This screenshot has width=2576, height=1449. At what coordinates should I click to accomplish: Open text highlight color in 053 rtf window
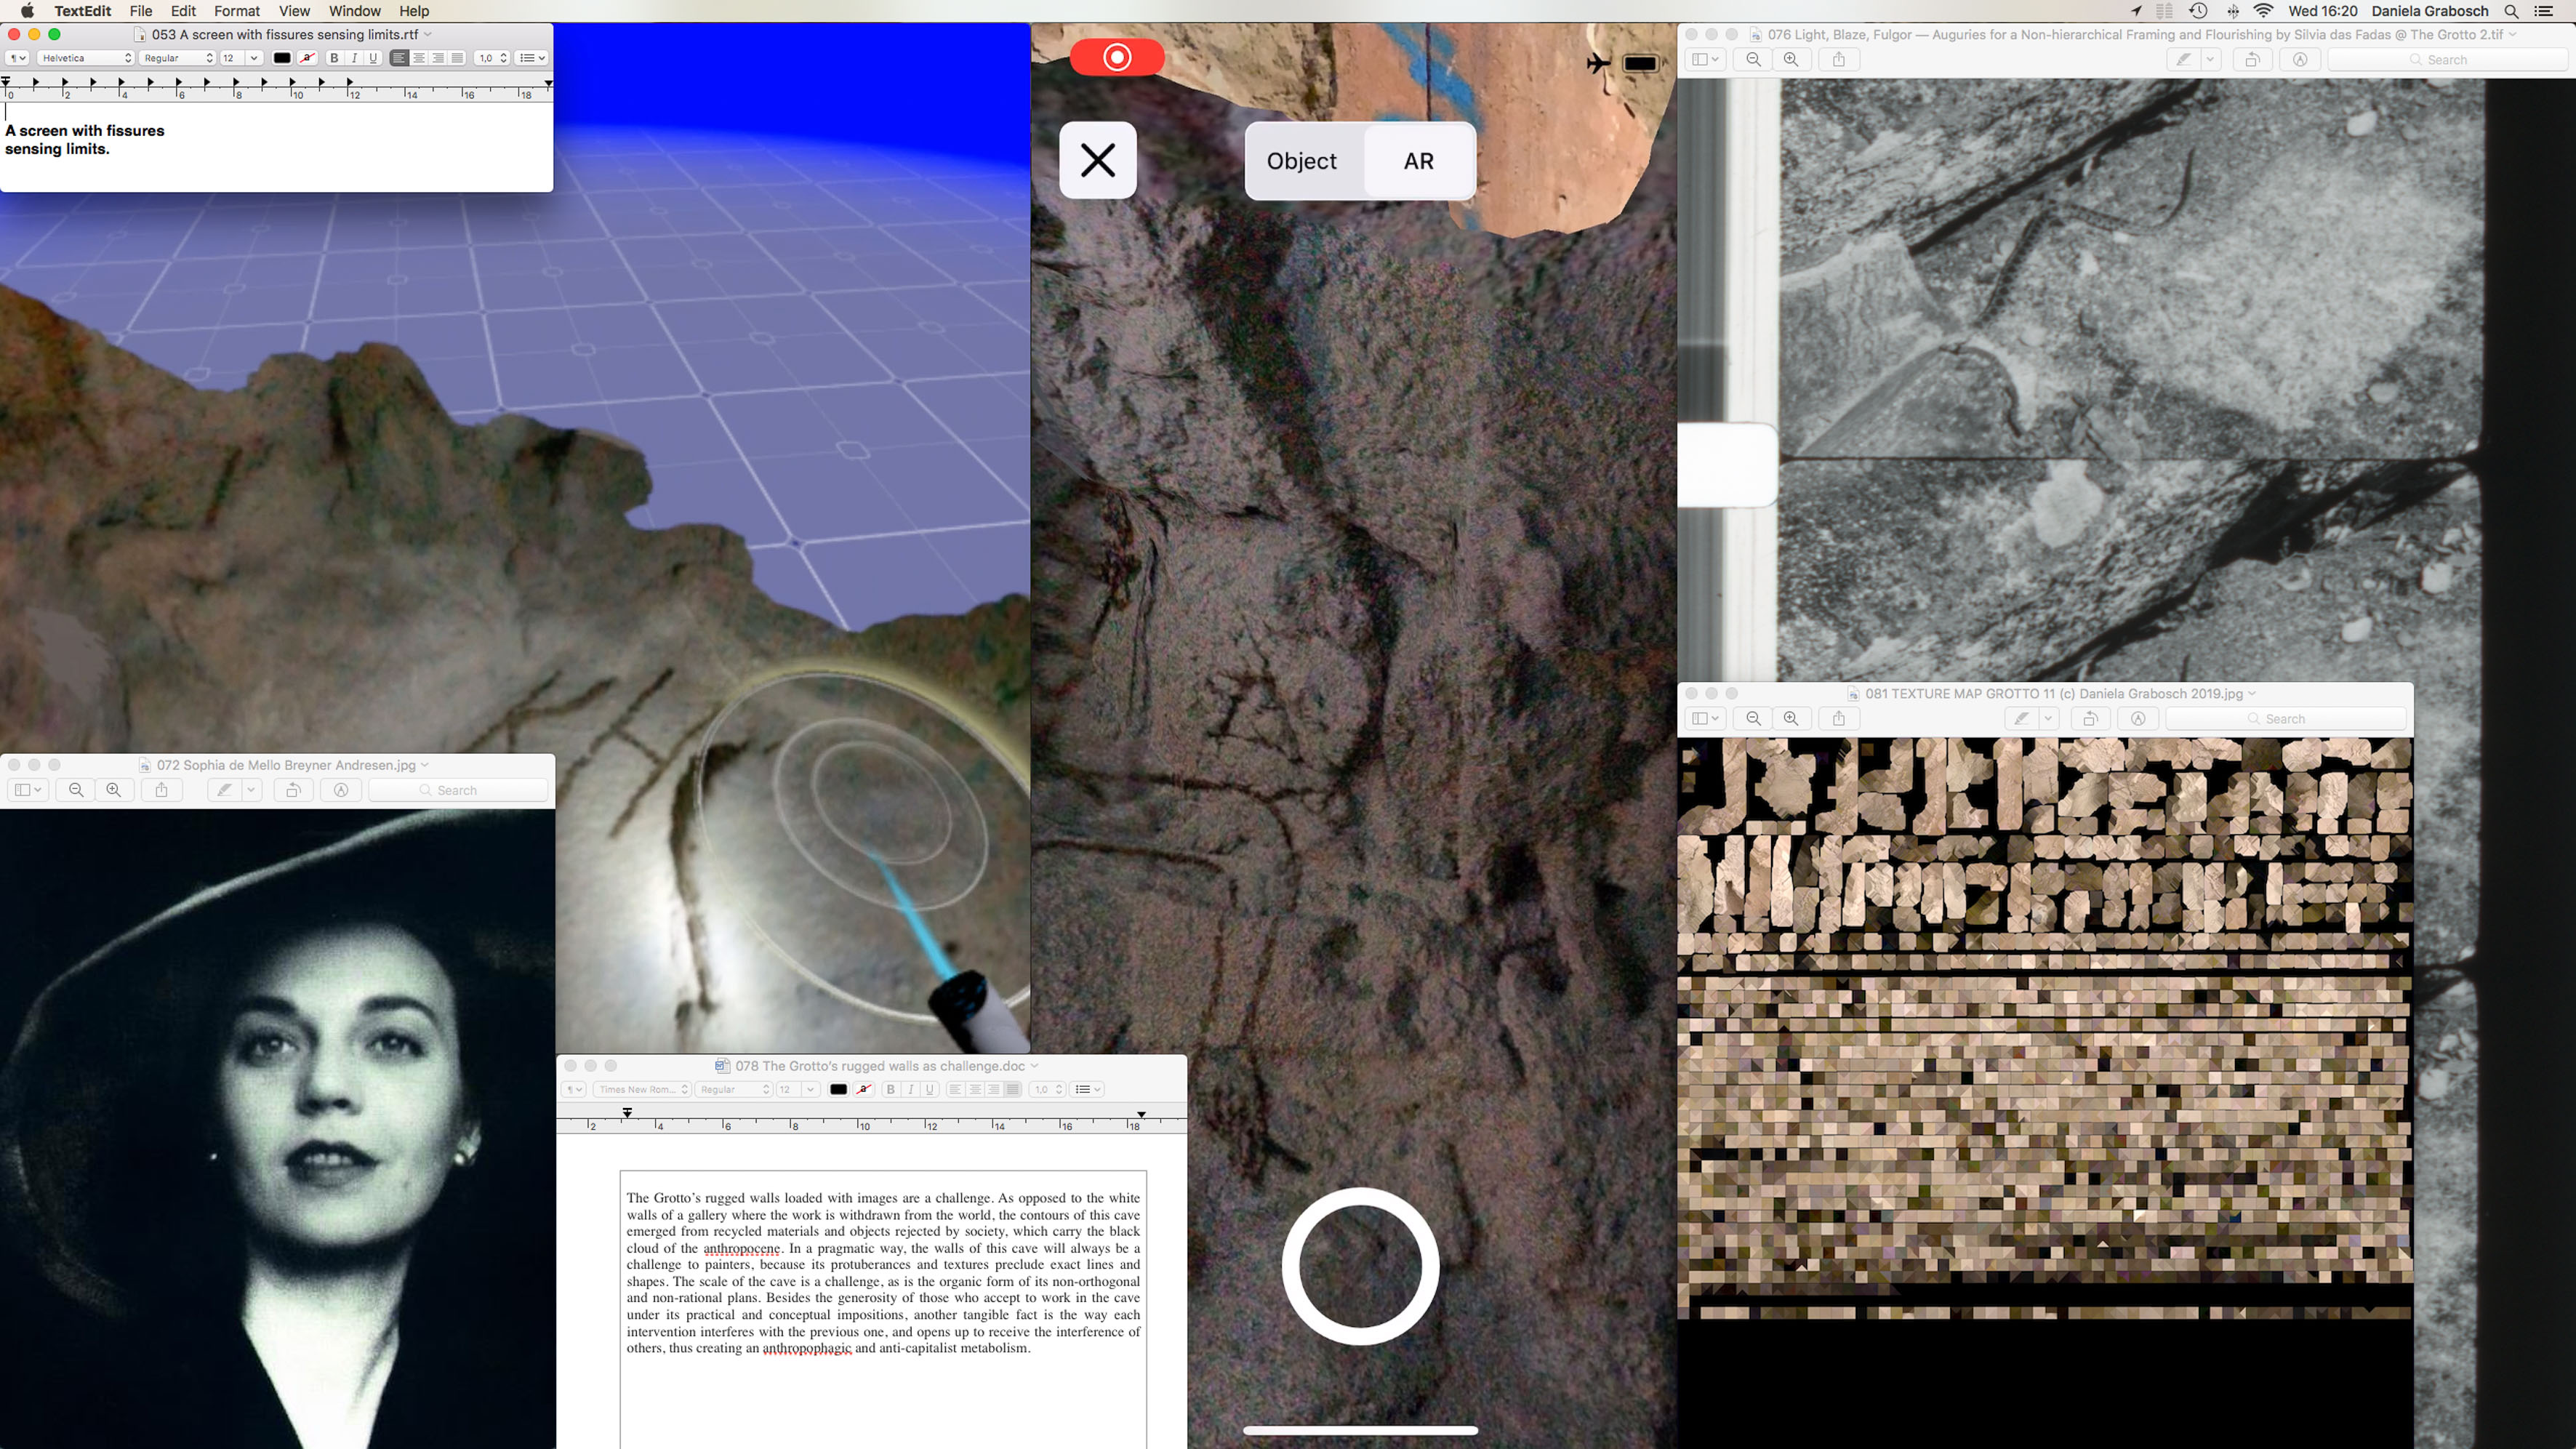[308, 58]
